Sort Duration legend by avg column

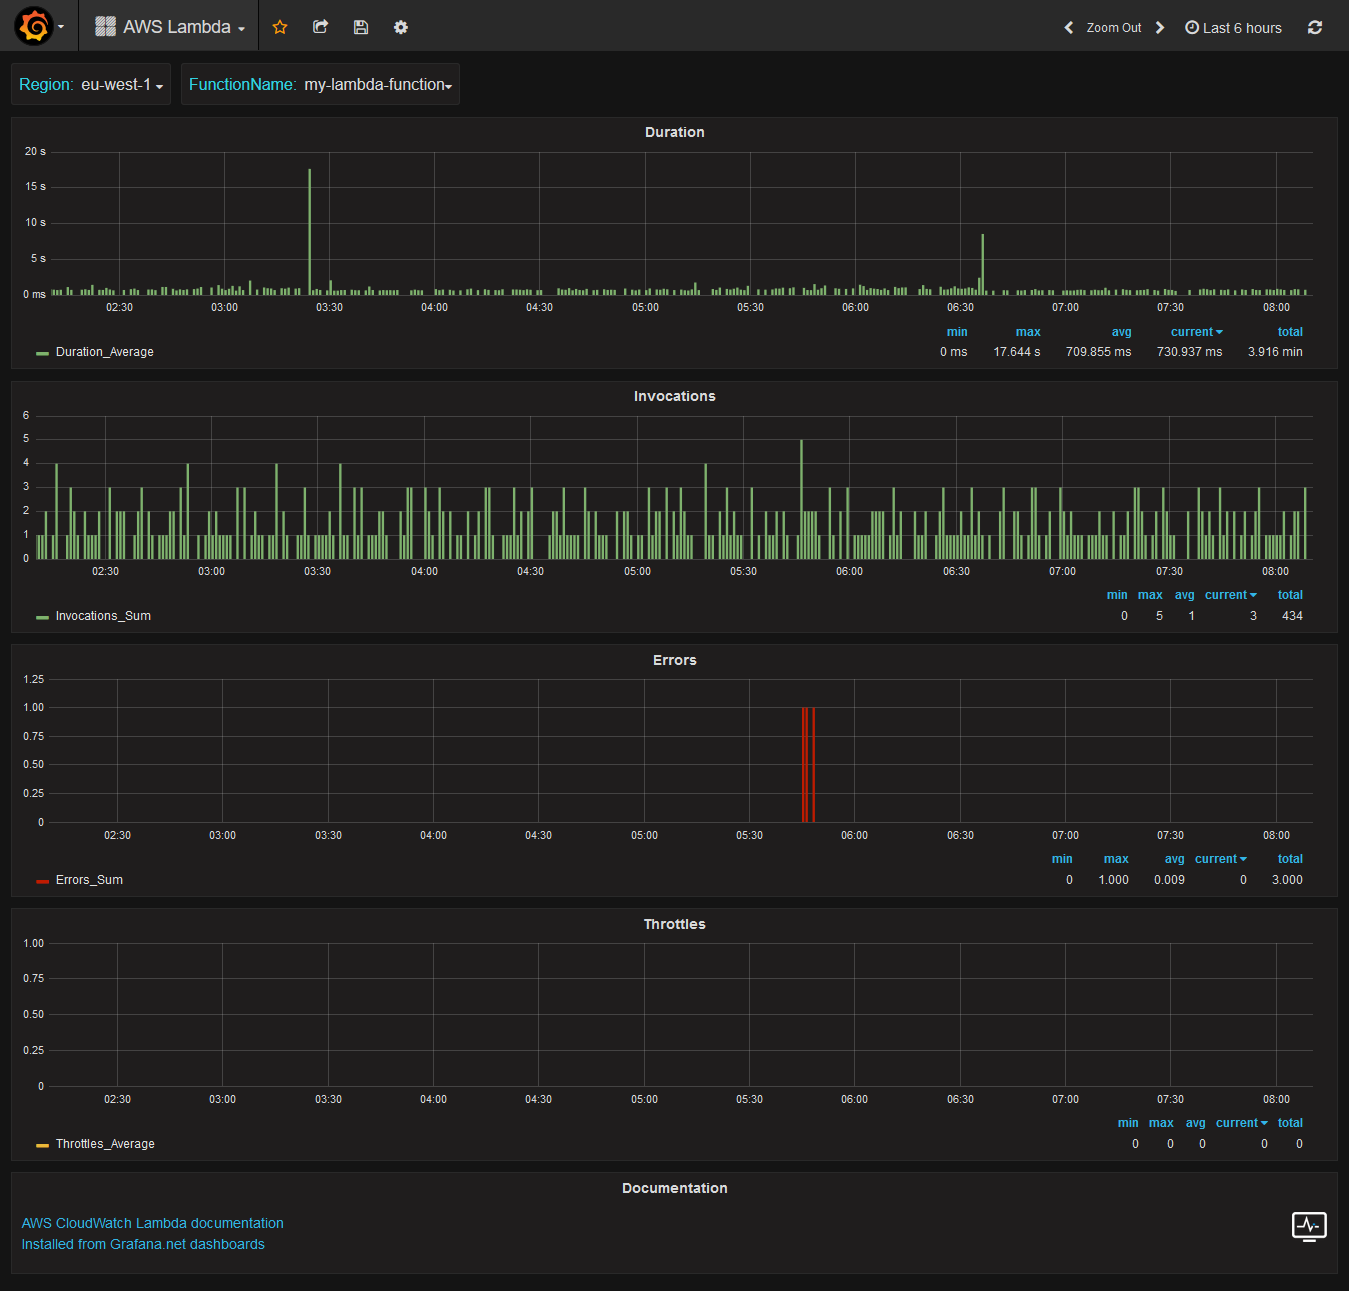click(x=1122, y=332)
